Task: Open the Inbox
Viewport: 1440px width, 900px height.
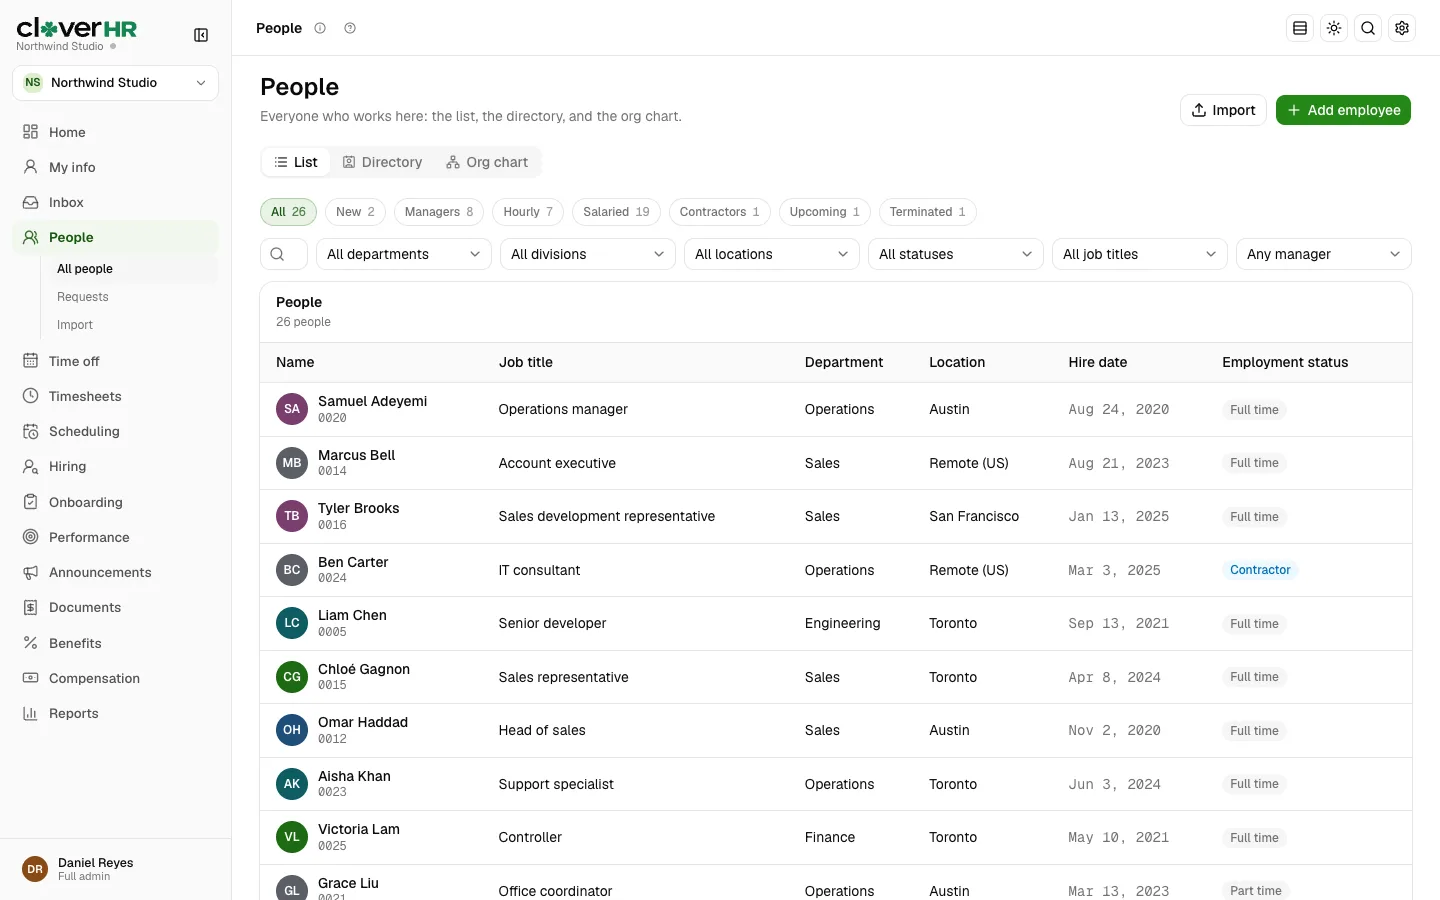Action: pyautogui.click(x=115, y=202)
